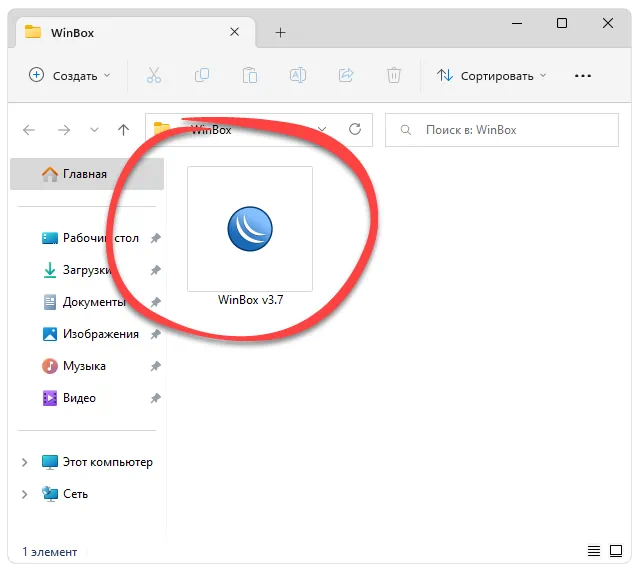Close the Explorer window

(x=608, y=23)
